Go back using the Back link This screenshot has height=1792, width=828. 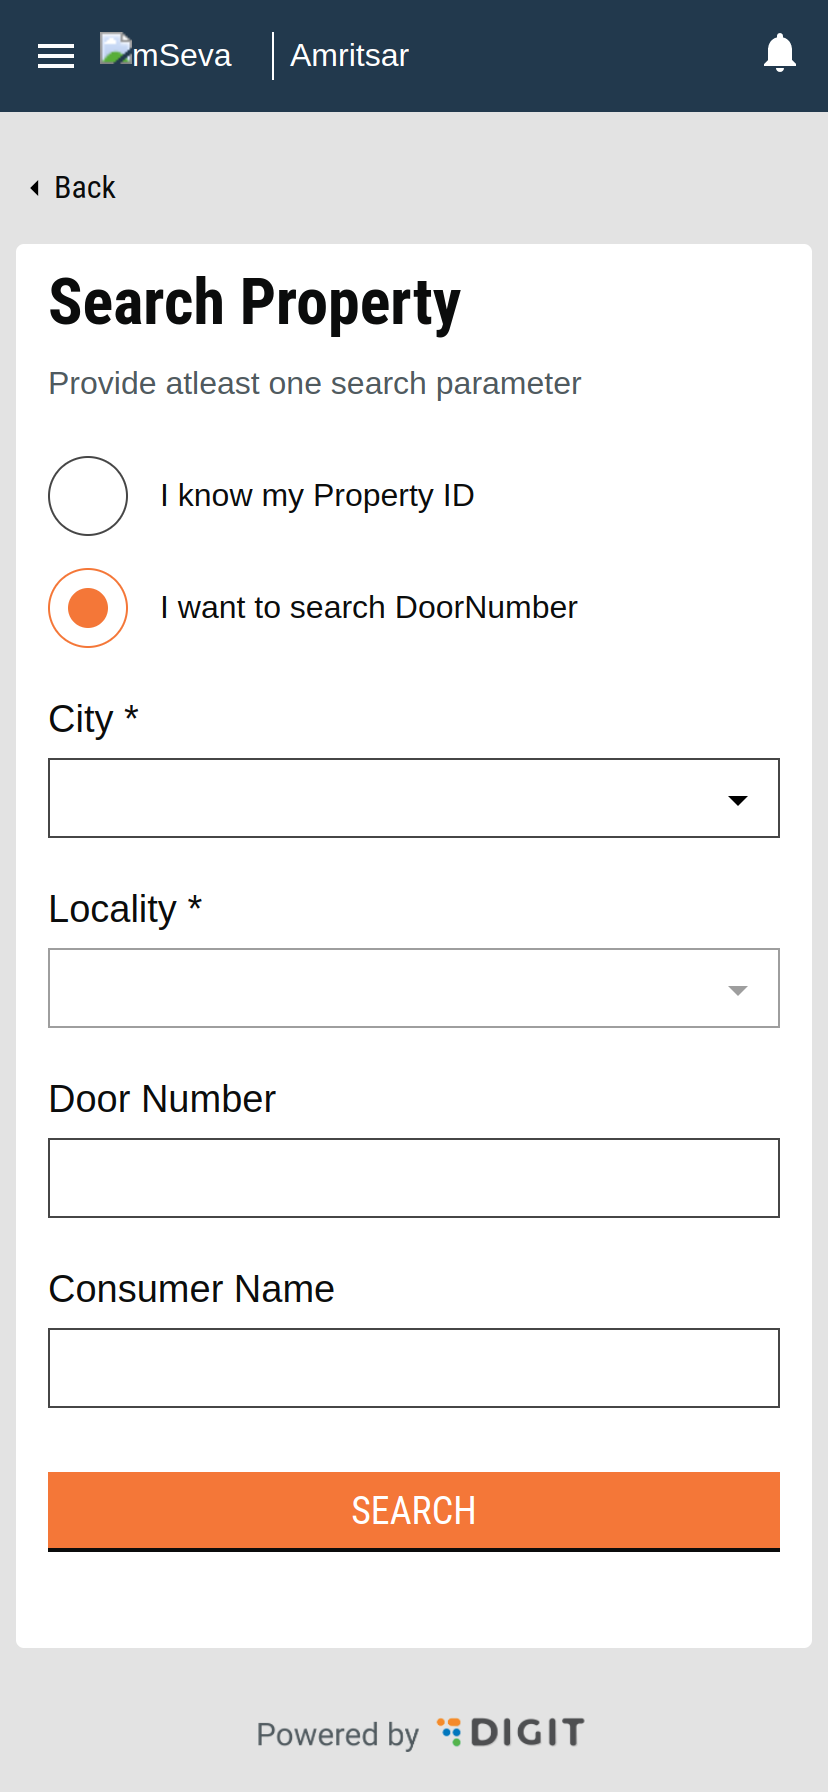point(85,188)
